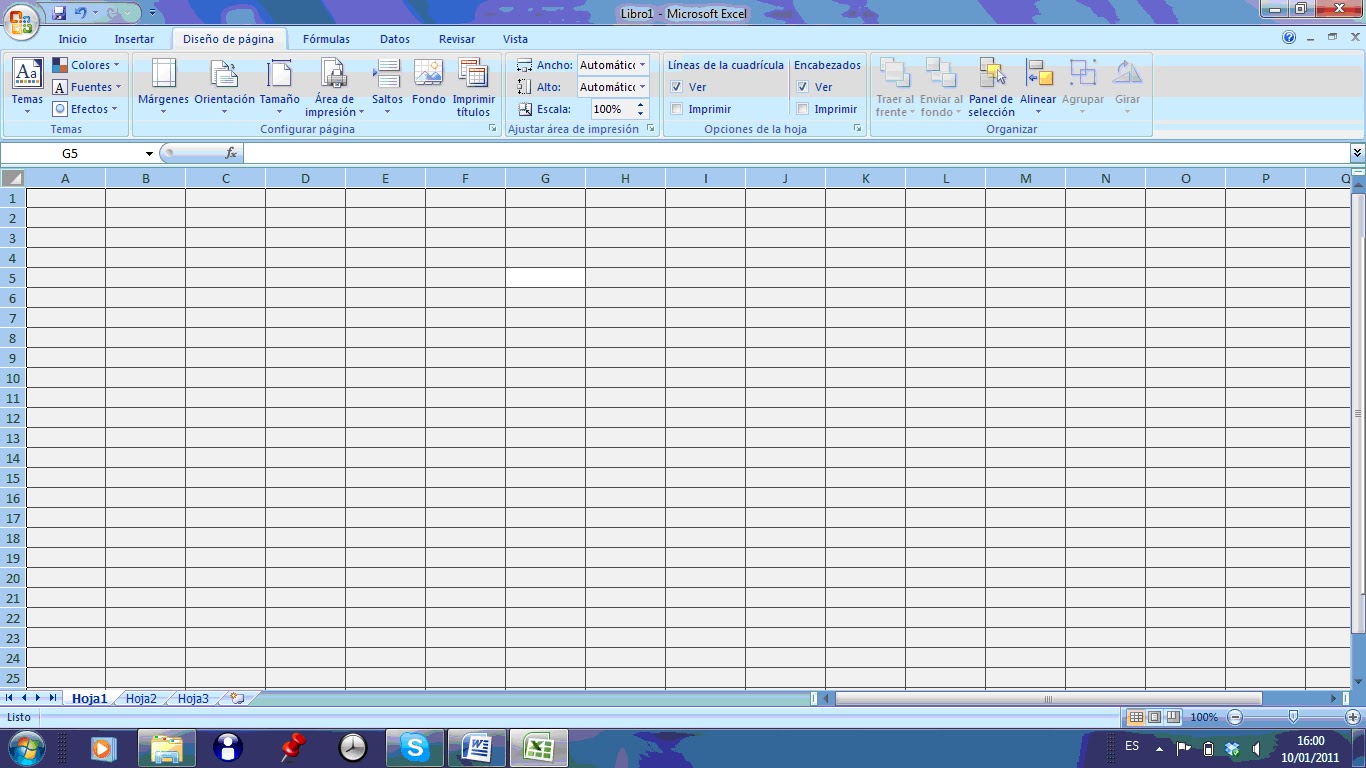The height and width of the screenshot is (768, 1366).
Task: Switch to the Insertar ribbon tab
Action: (x=134, y=39)
